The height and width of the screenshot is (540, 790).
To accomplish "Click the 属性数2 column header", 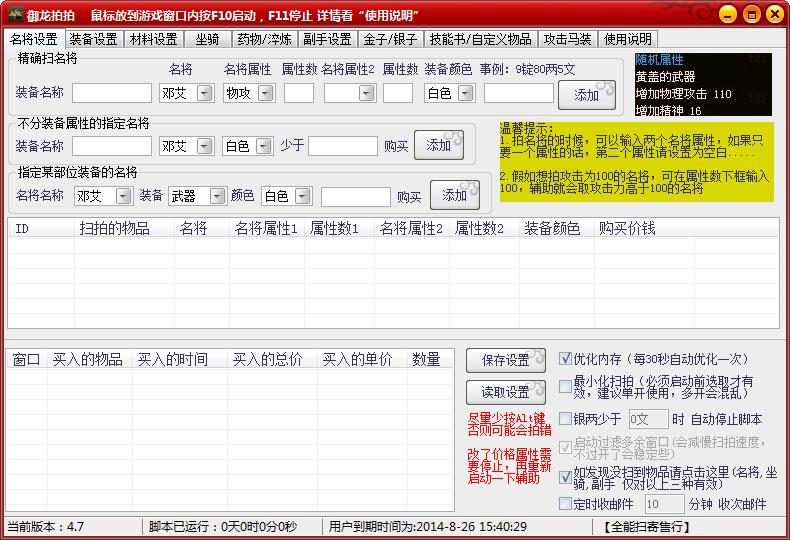I will coord(484,229).
